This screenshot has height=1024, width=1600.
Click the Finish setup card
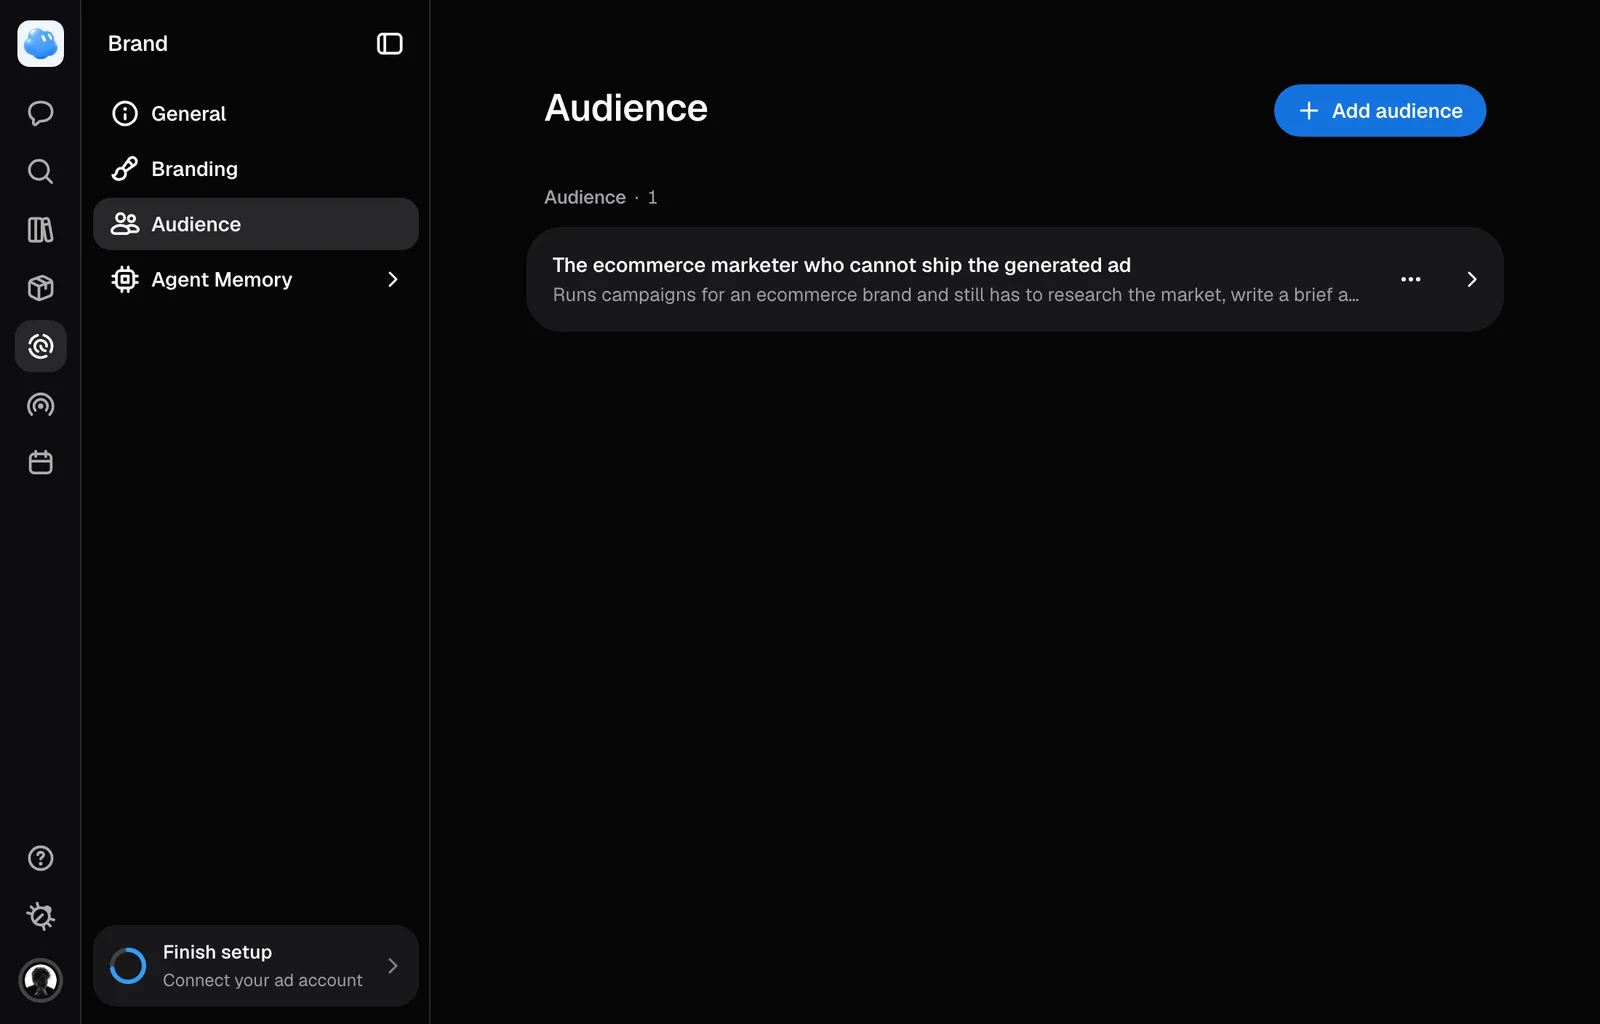[256, 966]
